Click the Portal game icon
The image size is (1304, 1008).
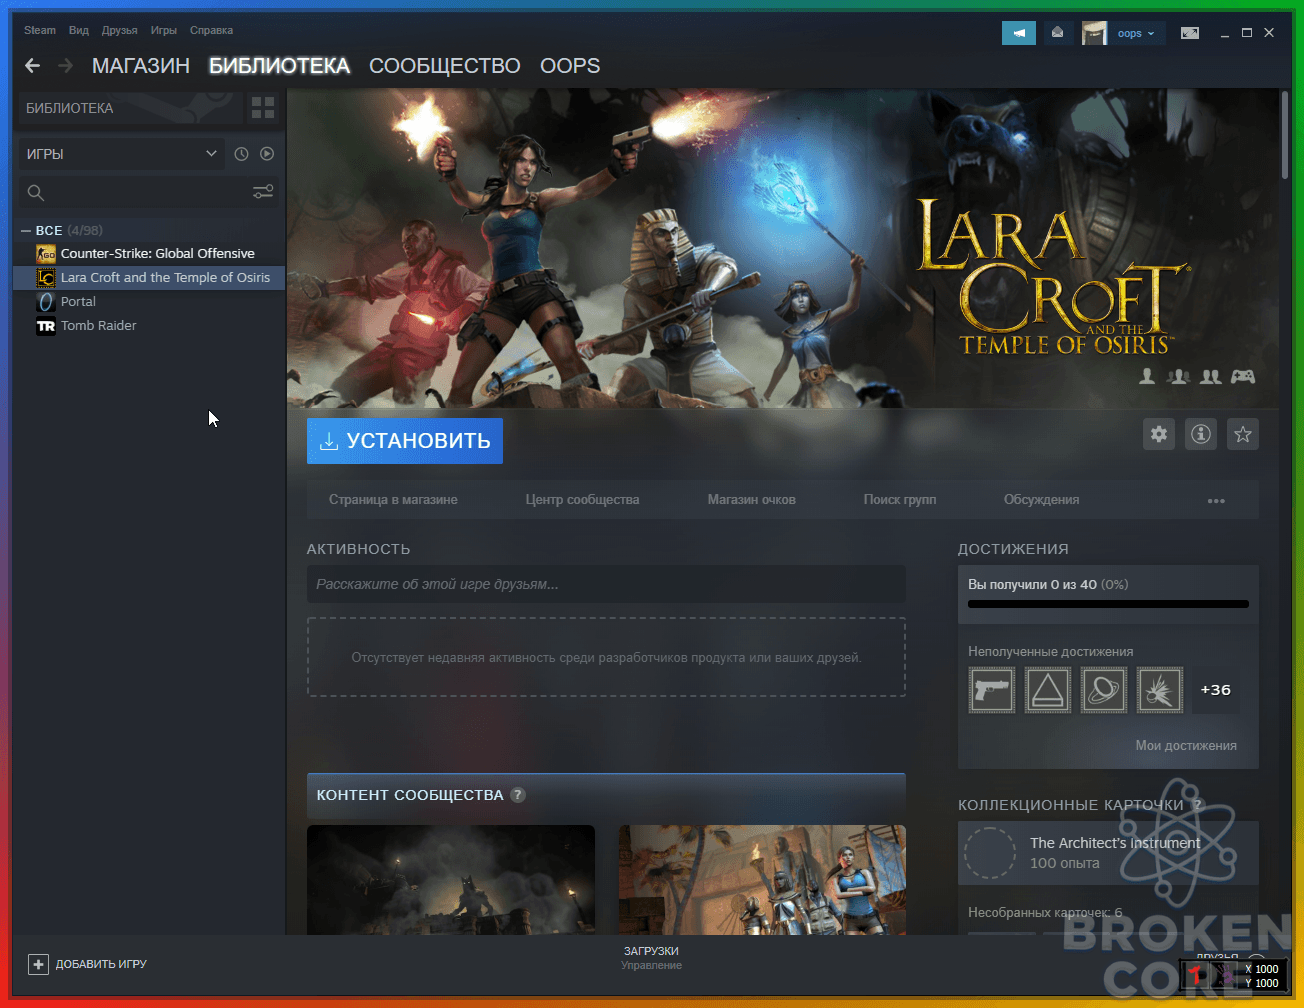(46, 301)
